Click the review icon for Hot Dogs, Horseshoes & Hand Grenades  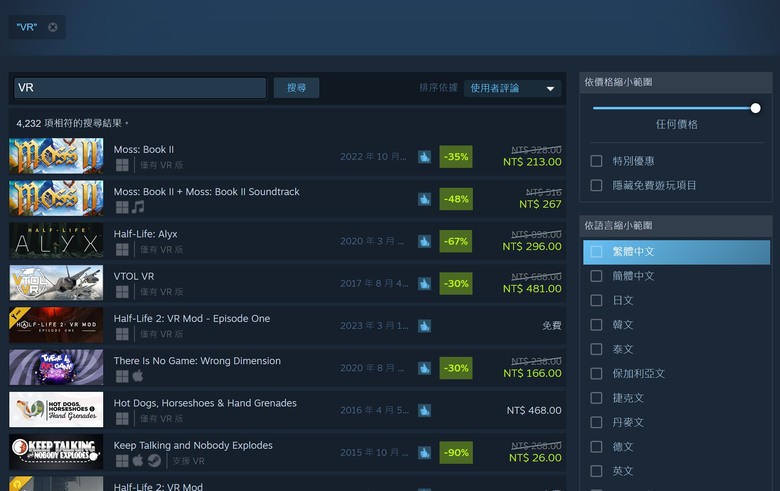[424, 410]
